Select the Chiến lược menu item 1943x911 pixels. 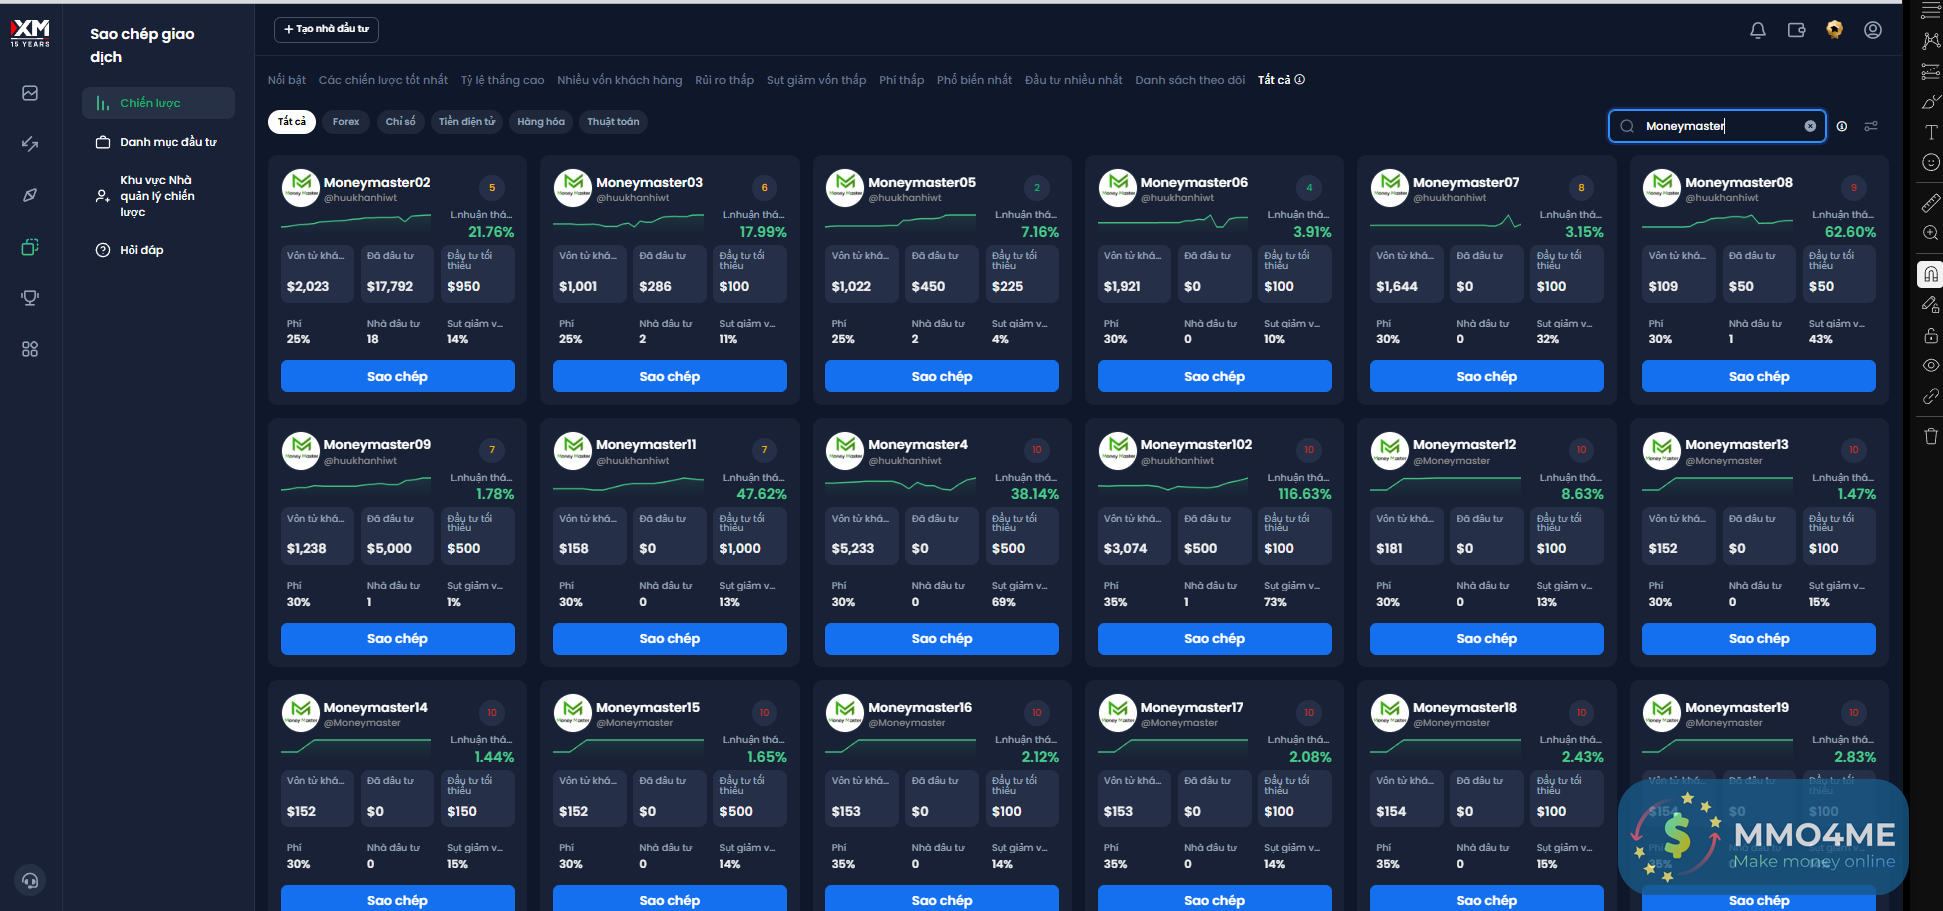(x=158, y=103)
